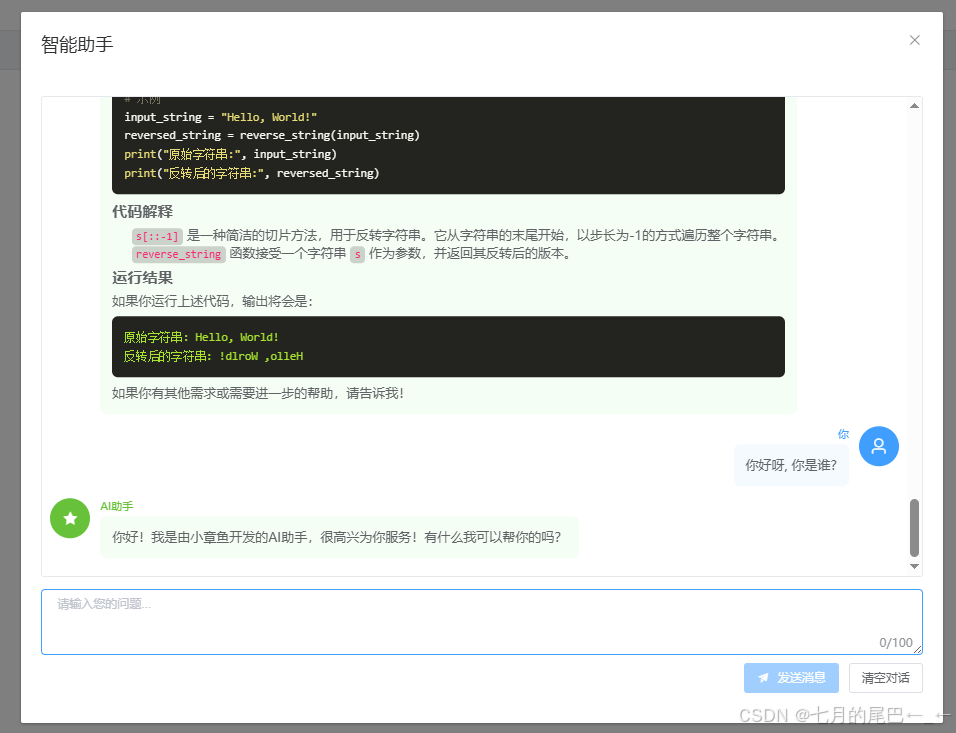Screen dimensions: 956x733
Task: Click the paper plane send icon
Action: 763,678
